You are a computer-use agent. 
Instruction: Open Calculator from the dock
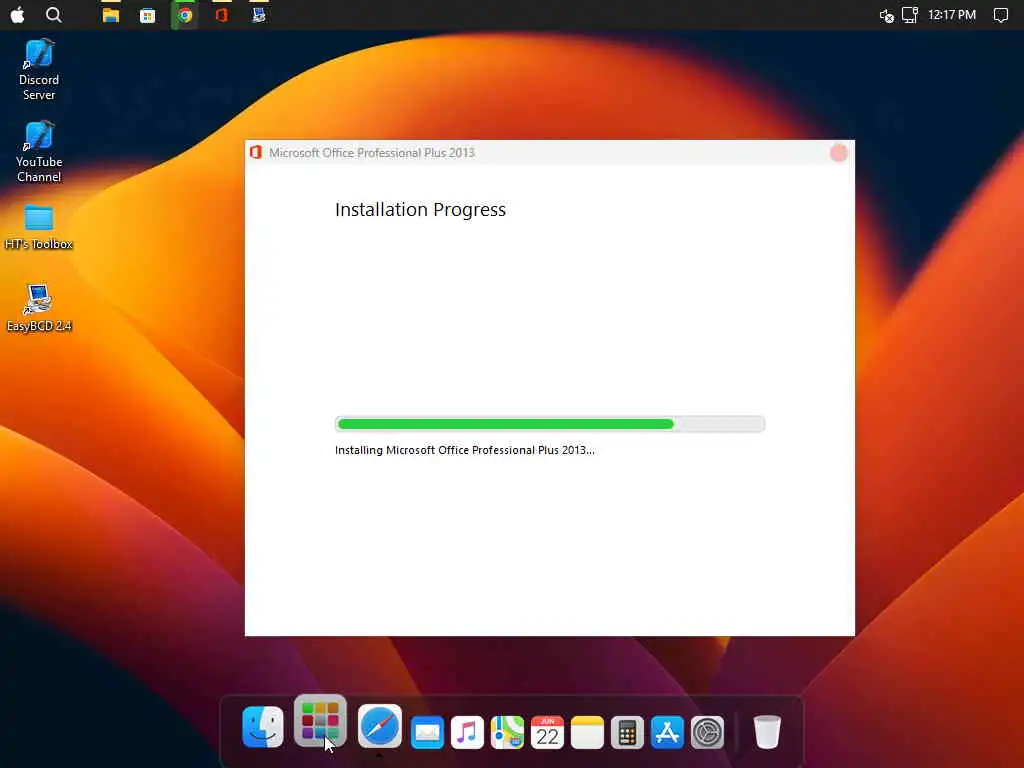(627, 732)
